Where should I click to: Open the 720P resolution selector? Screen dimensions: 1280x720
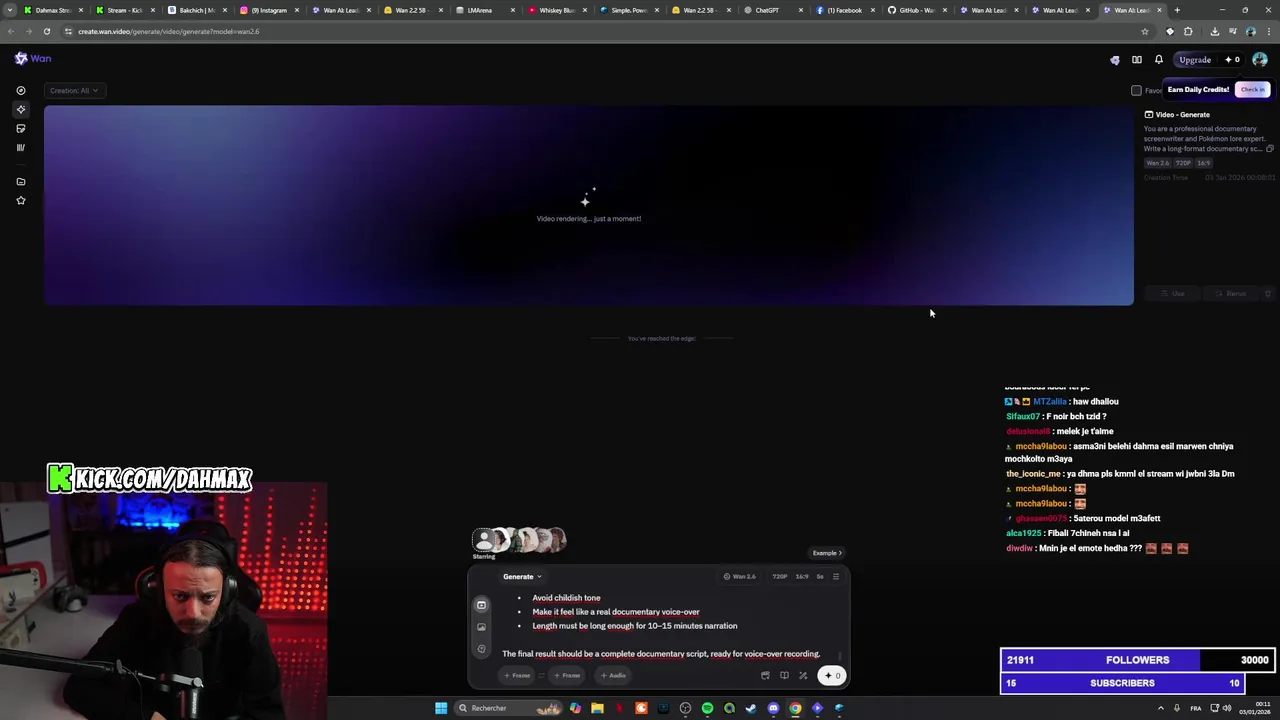tap(779, 577)
